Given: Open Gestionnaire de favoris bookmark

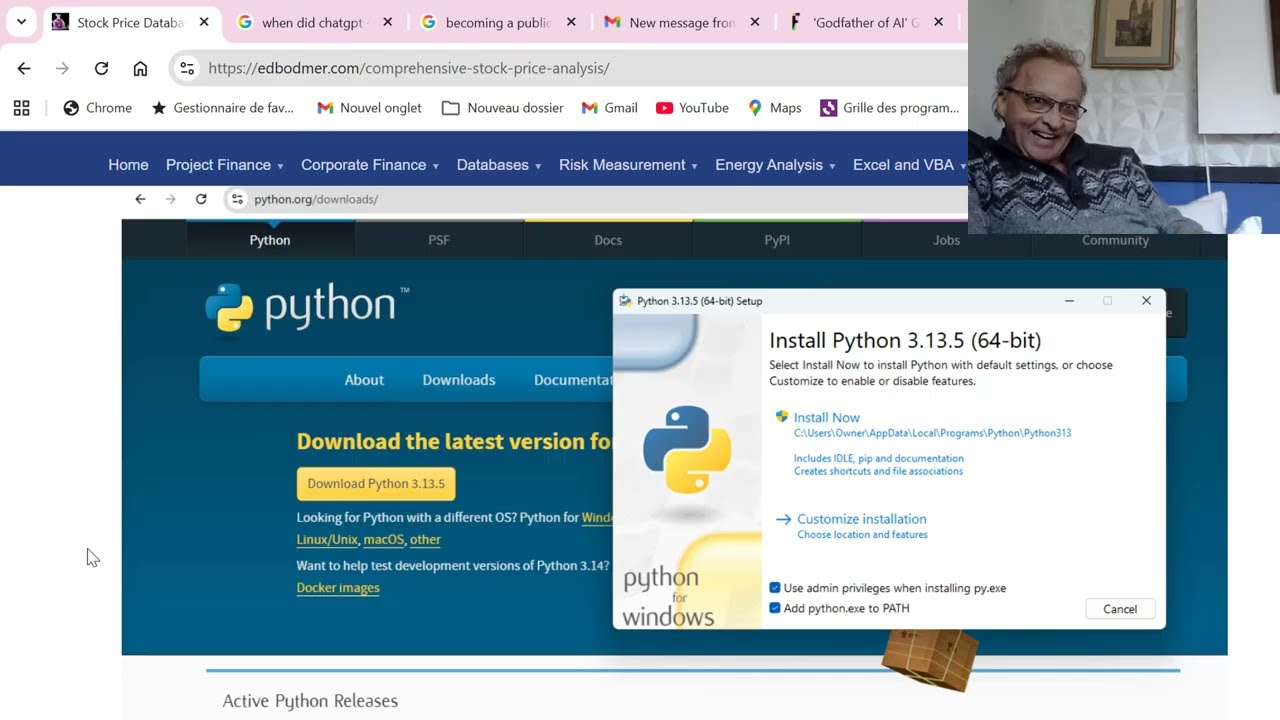Looking at the screenshot, I should tap(222, 108).
